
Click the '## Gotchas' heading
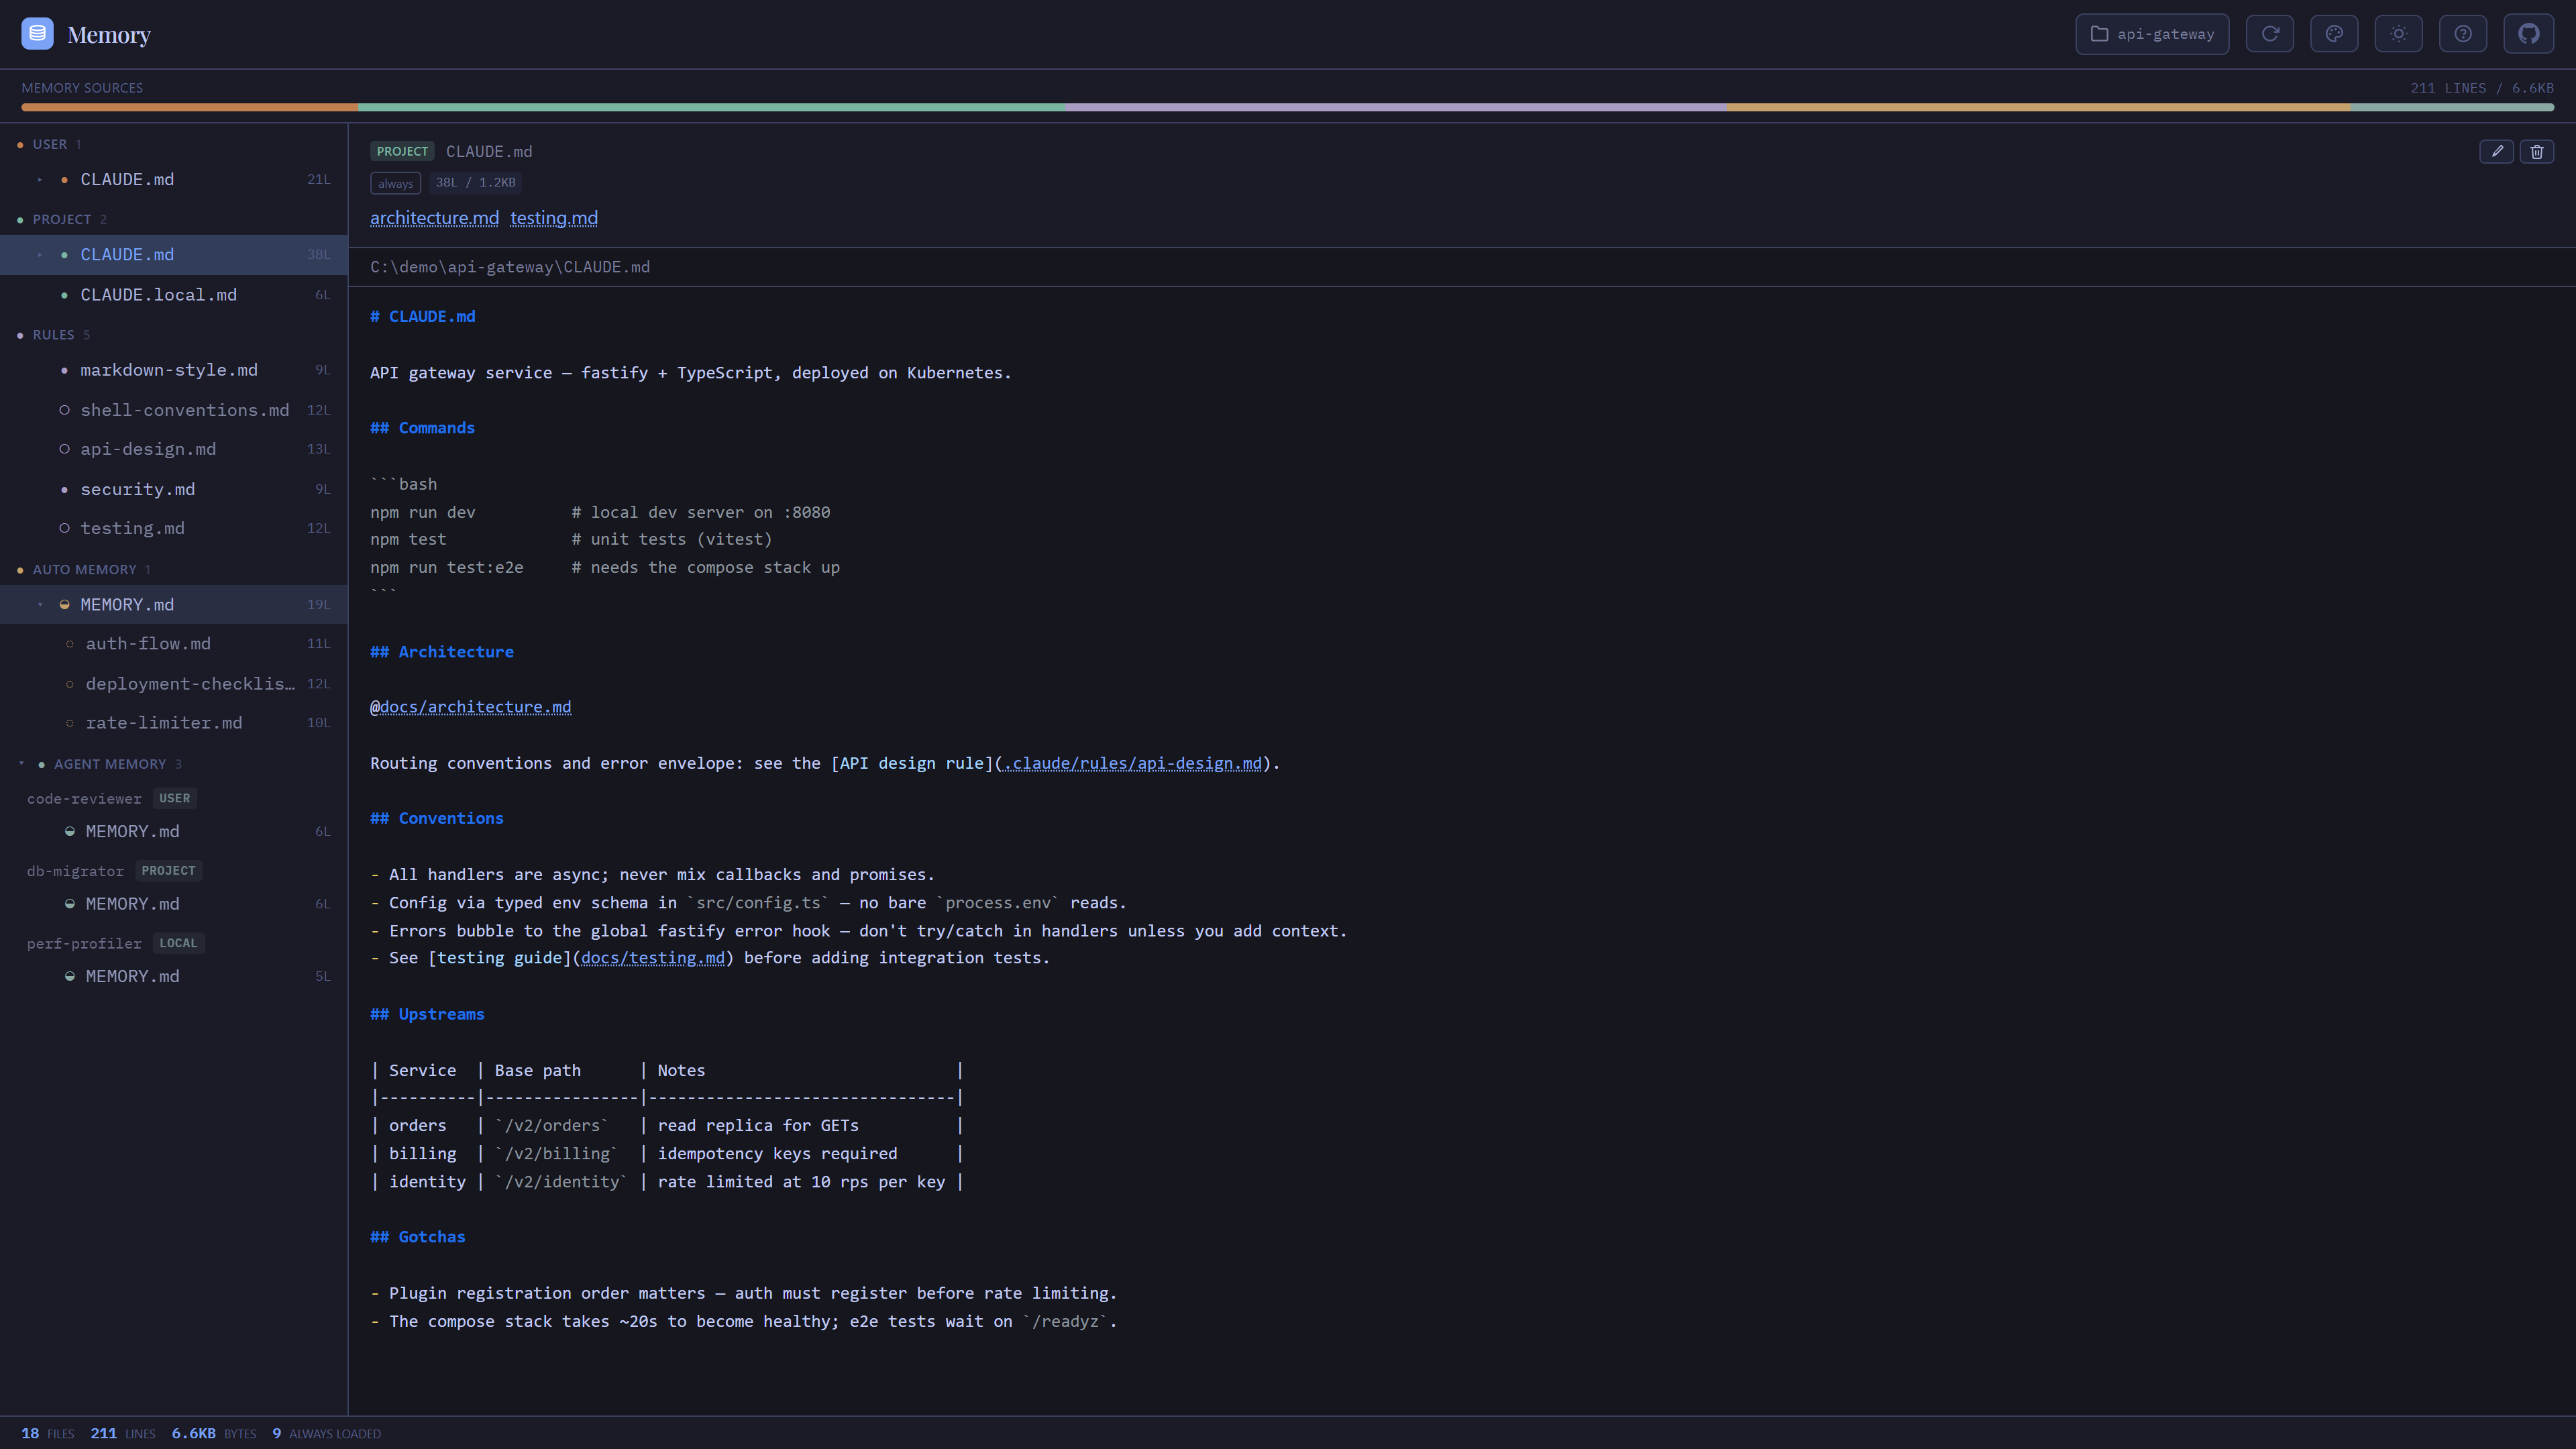(418, 1237)
